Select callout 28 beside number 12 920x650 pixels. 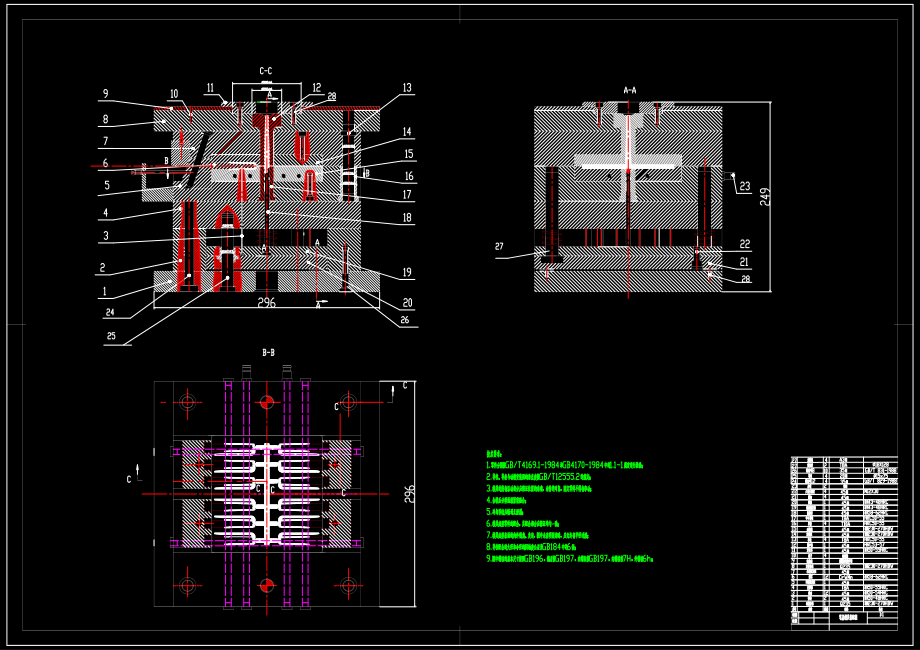tap(332, 97)
